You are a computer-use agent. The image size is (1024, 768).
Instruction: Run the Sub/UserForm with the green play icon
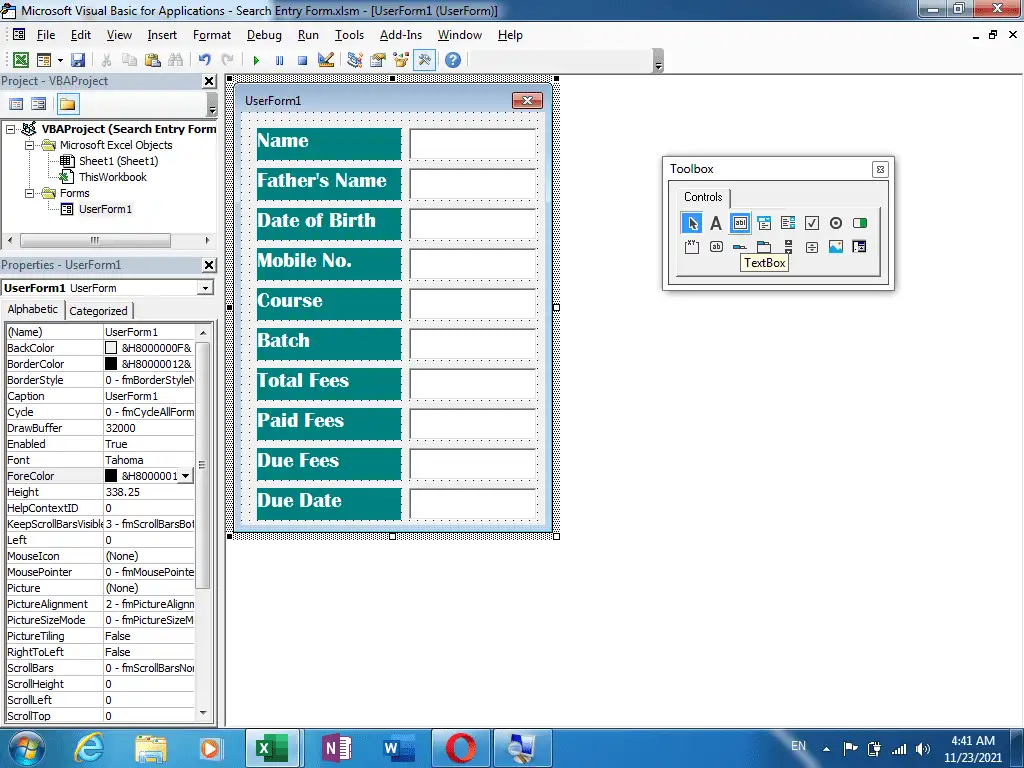[x=256, y=60]
